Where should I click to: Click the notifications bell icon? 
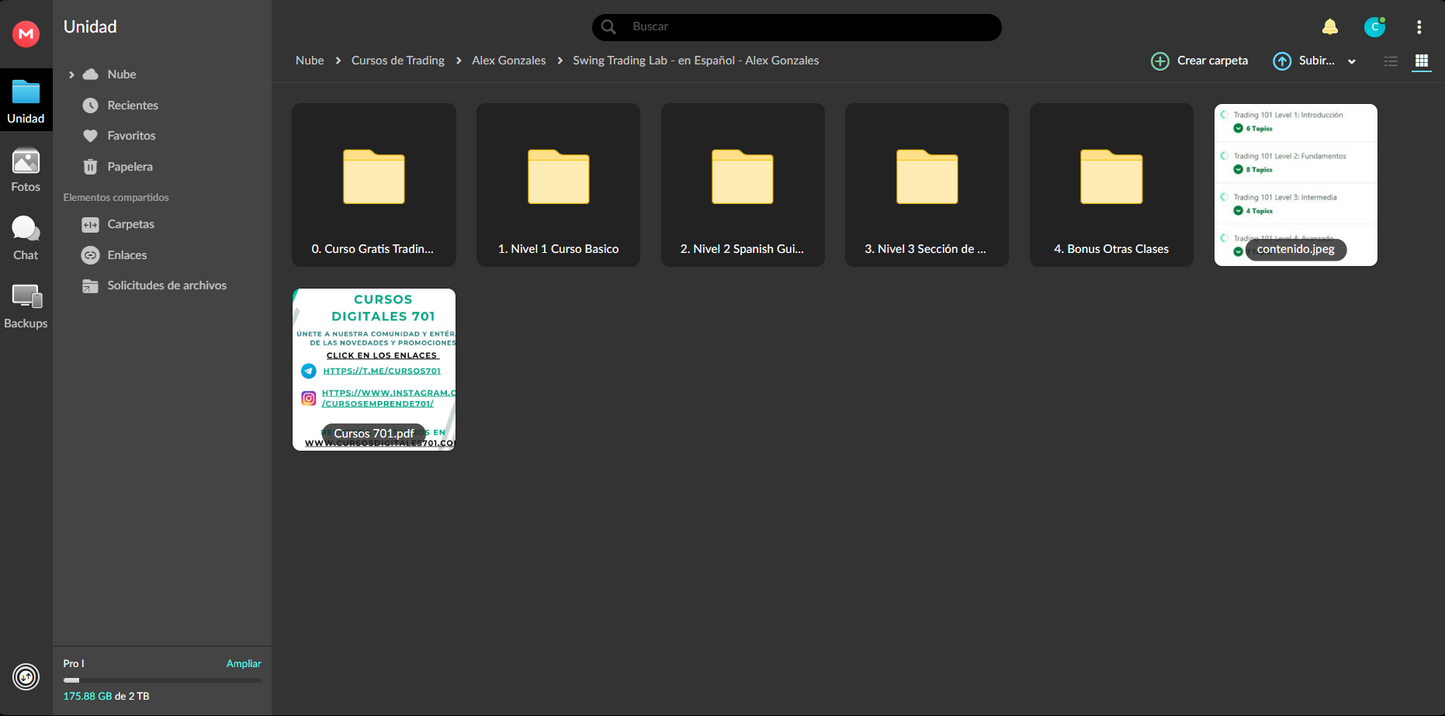click(1329, 27)
